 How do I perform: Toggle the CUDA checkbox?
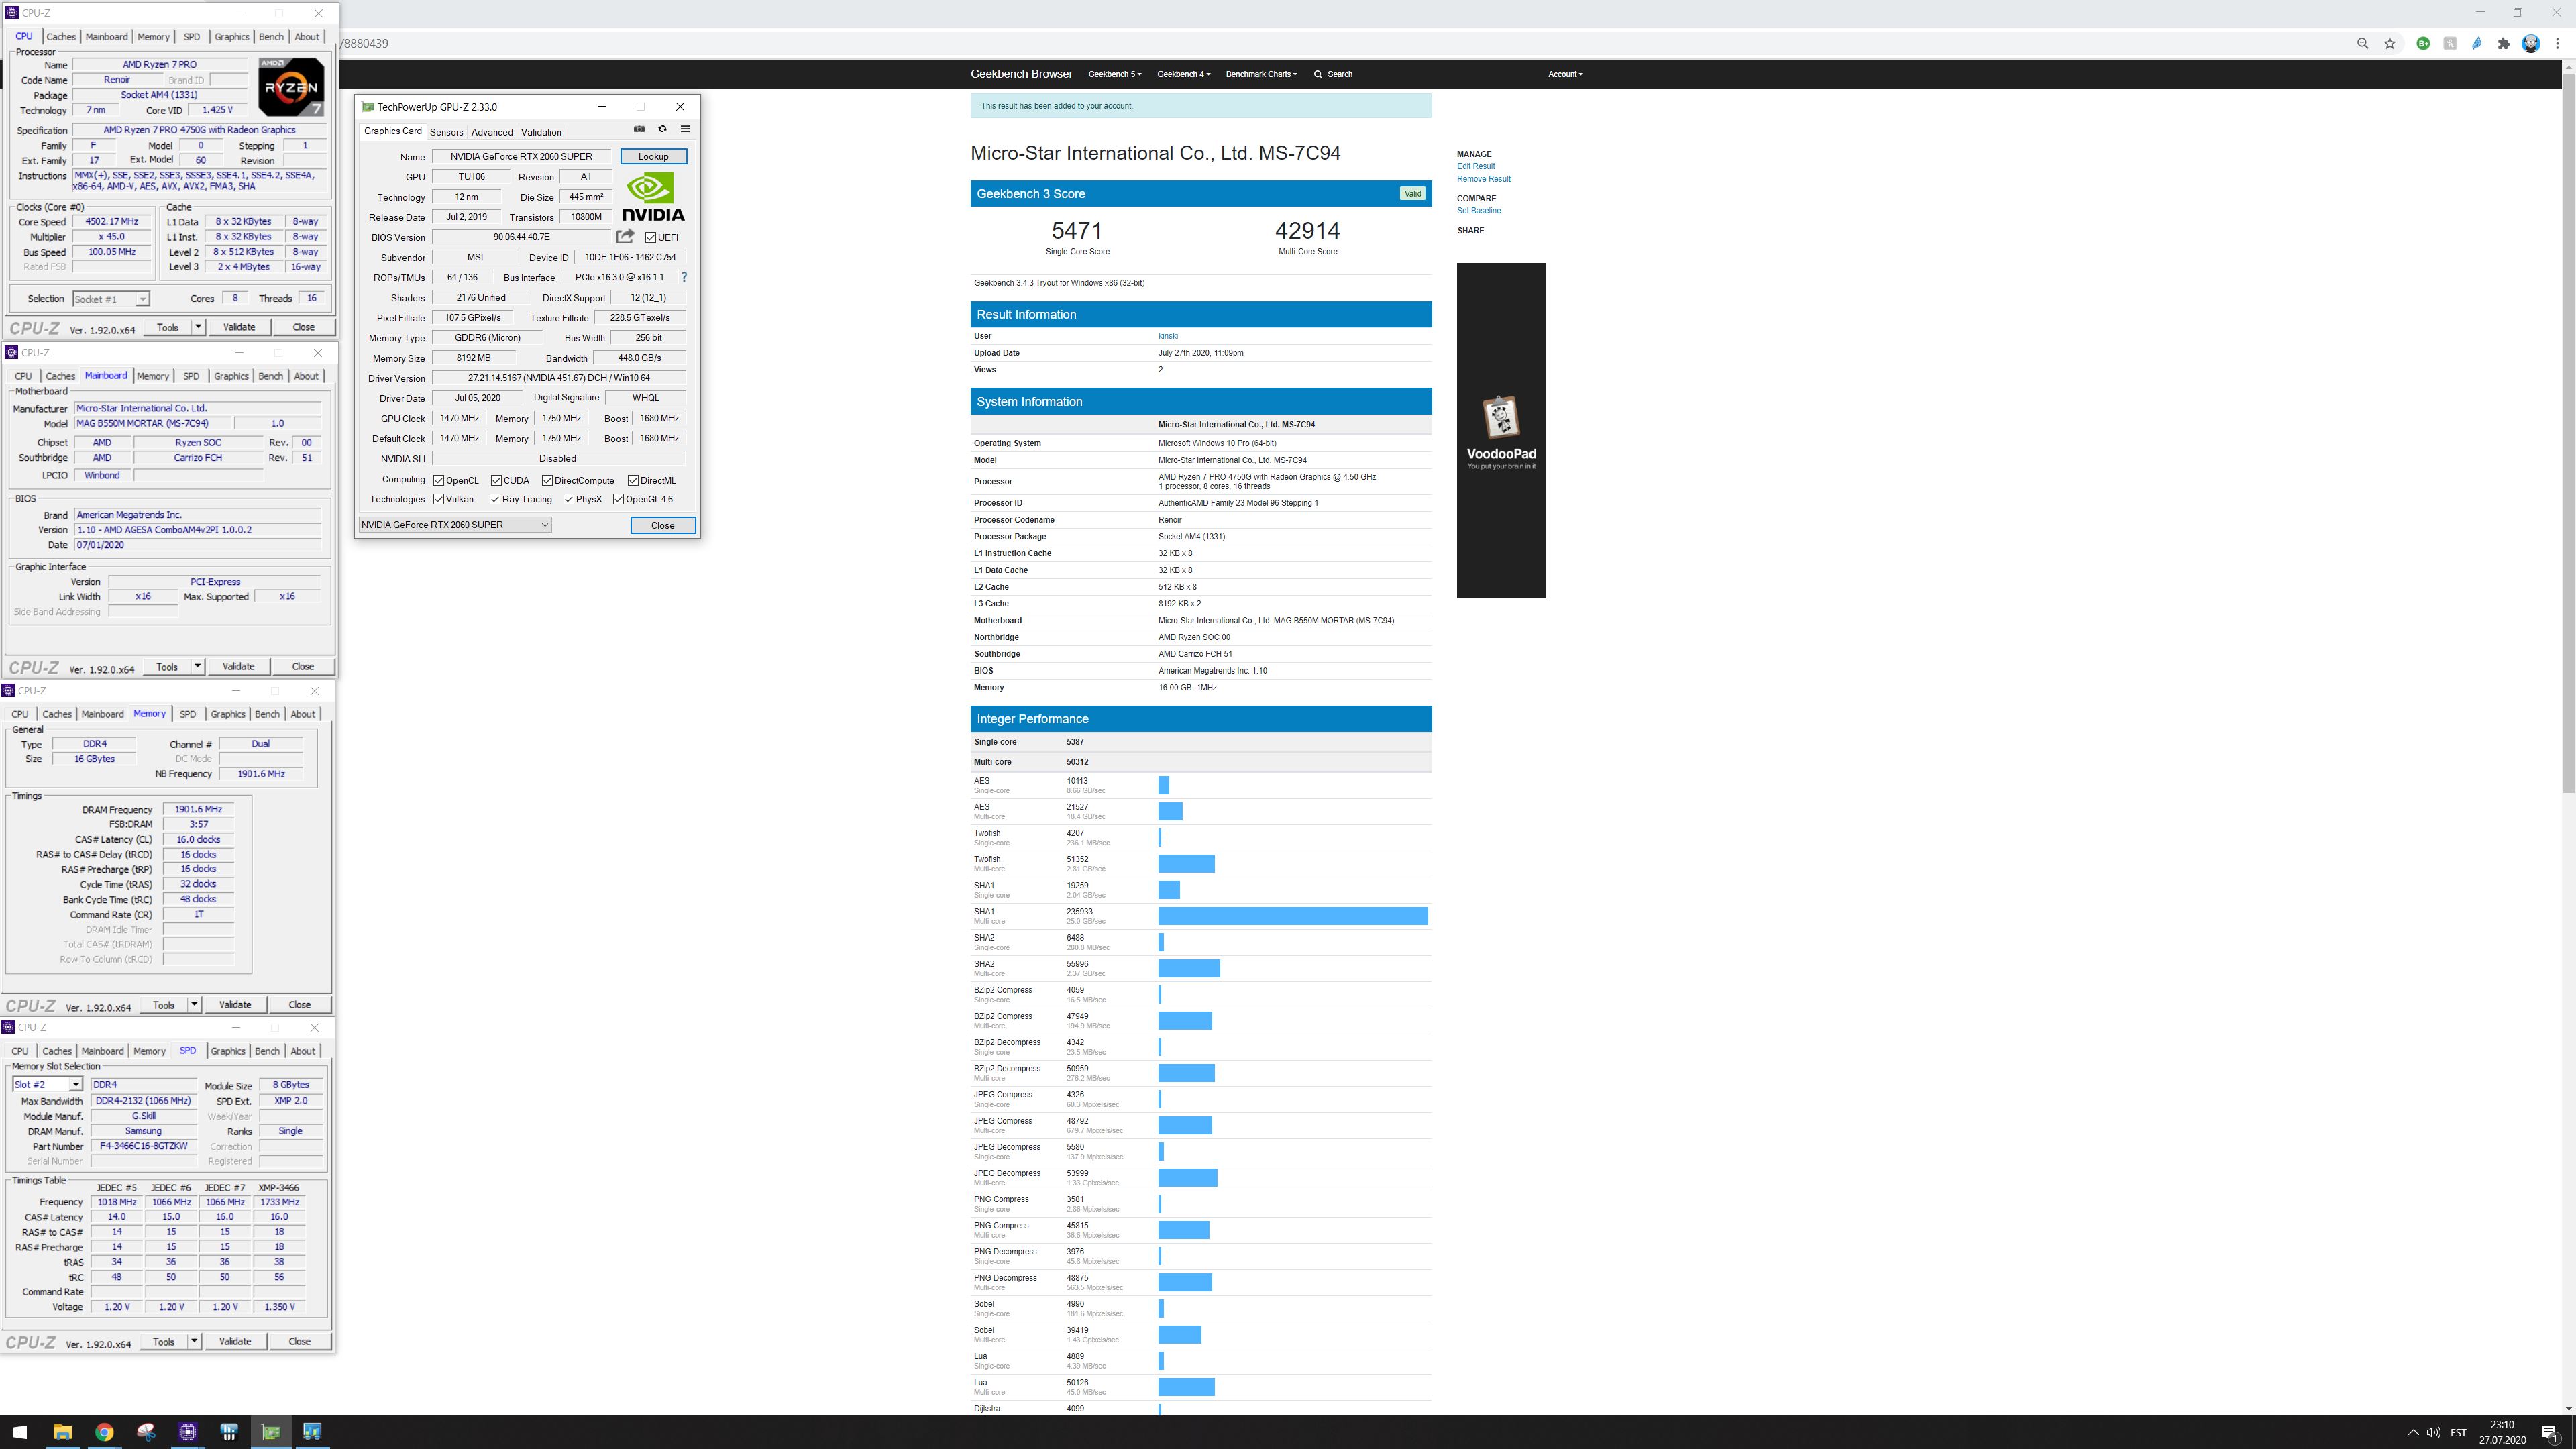point(496,480)
